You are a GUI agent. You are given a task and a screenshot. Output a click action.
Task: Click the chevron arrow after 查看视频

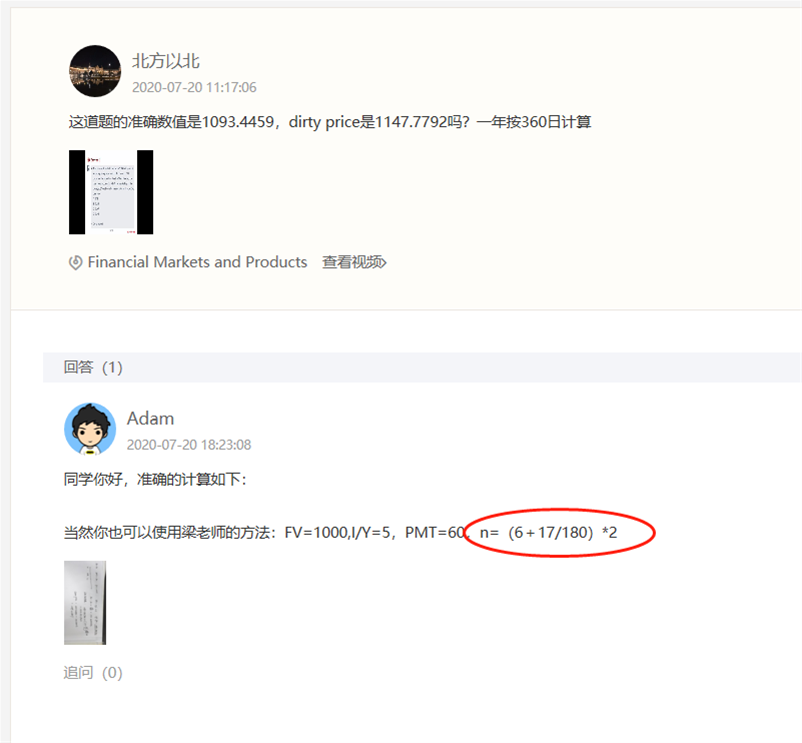pyautogui.click(x=383, y=262)
